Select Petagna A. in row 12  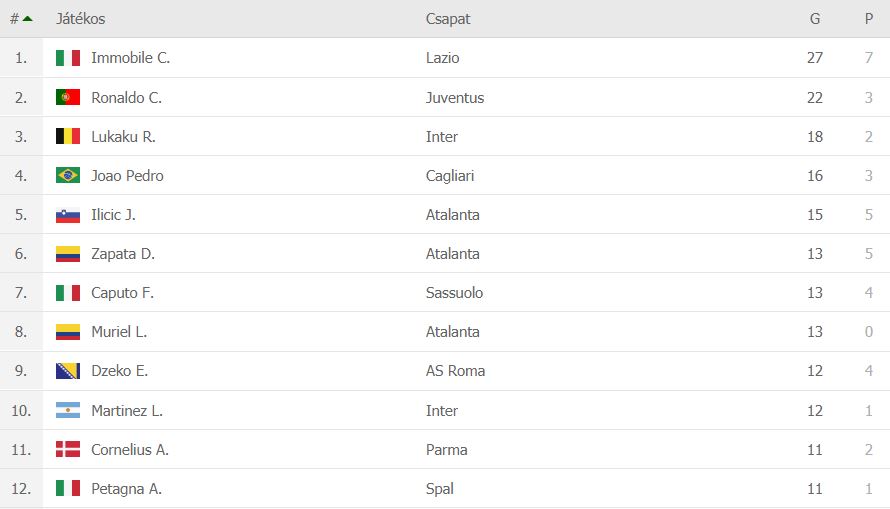click(x=127, y=489)
